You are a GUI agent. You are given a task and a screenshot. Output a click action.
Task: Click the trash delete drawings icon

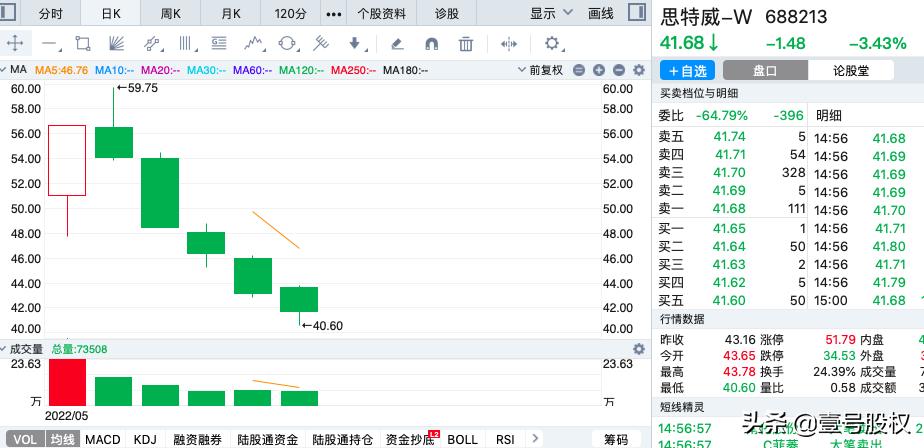point(466,44)
